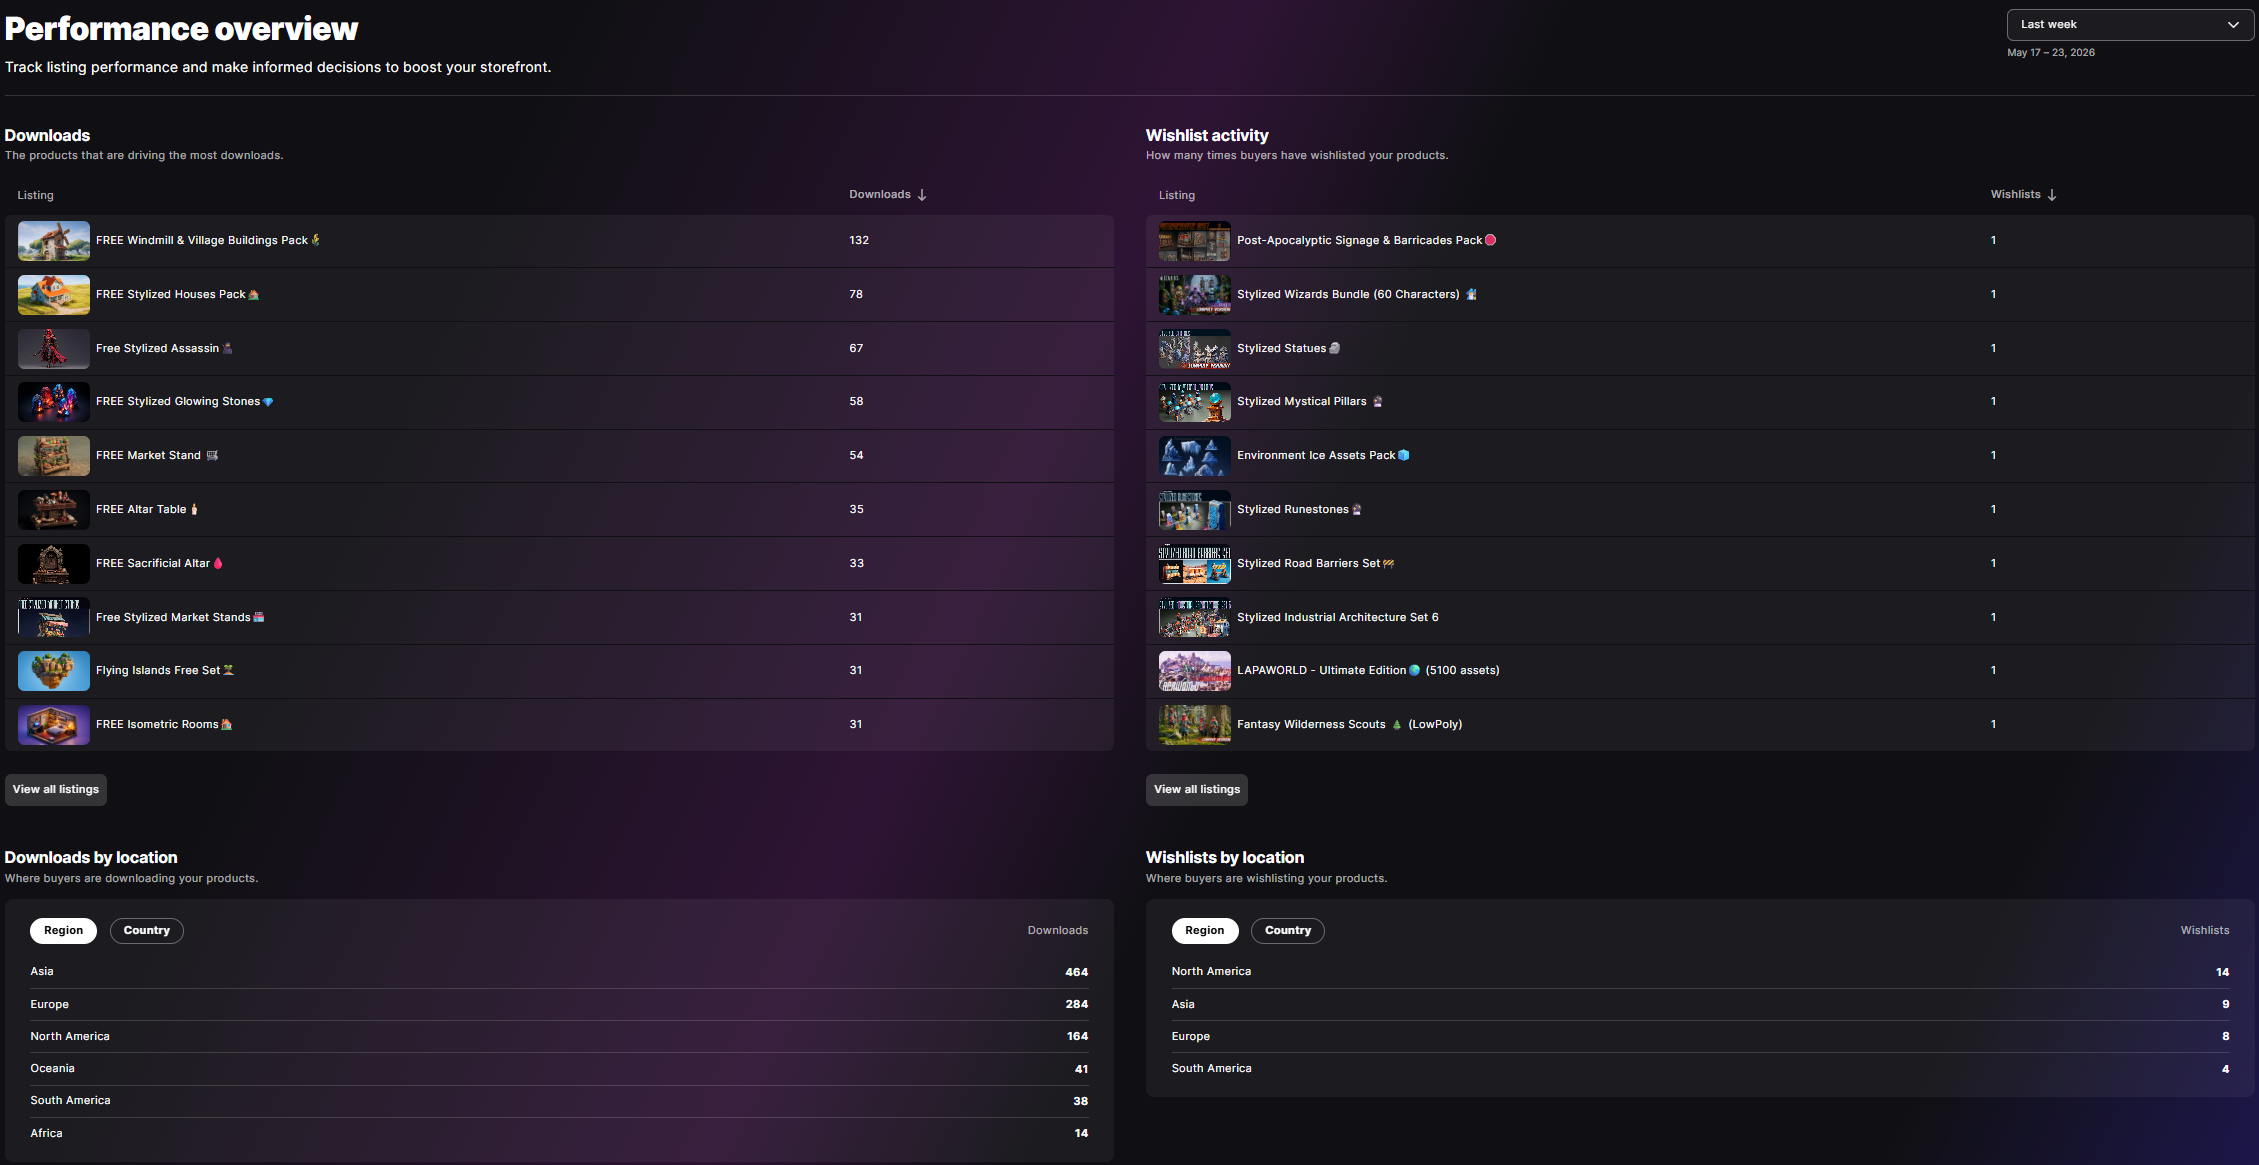
Task: Select Country toggle in Wishlists by location
Action: tap(1288, 931)
